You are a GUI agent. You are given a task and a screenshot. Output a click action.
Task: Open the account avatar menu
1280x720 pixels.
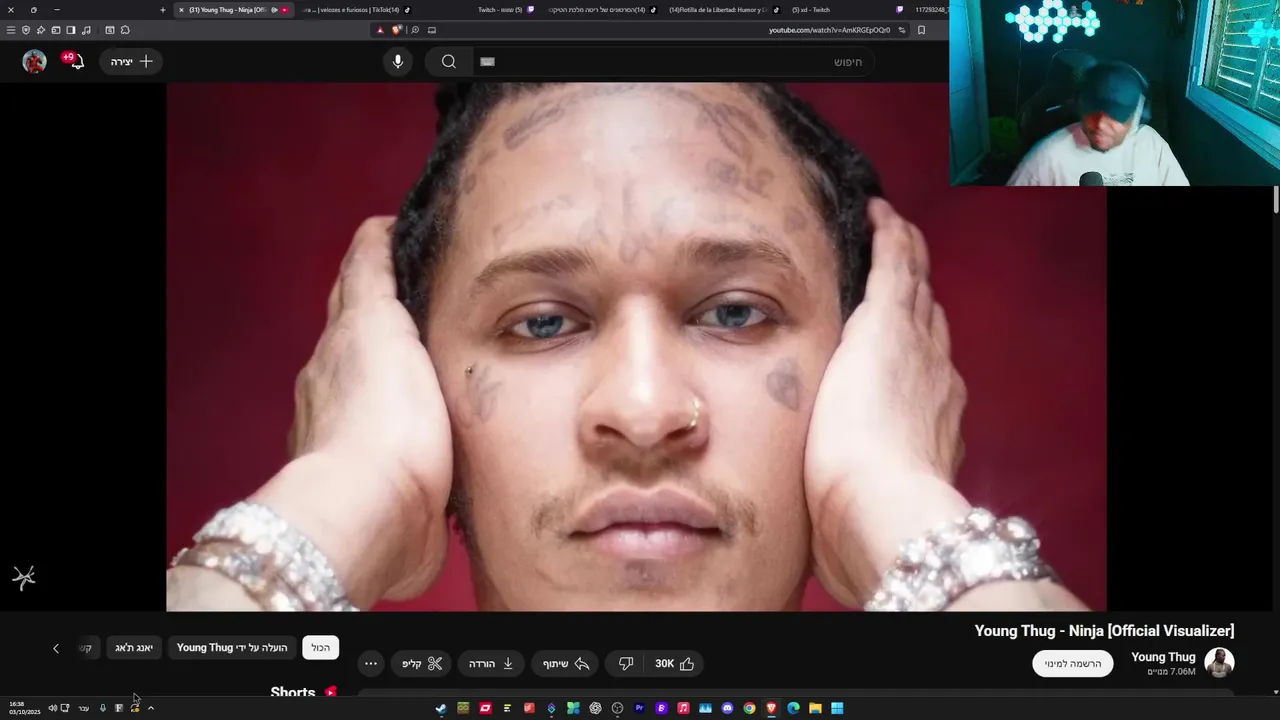click(35, 61)
